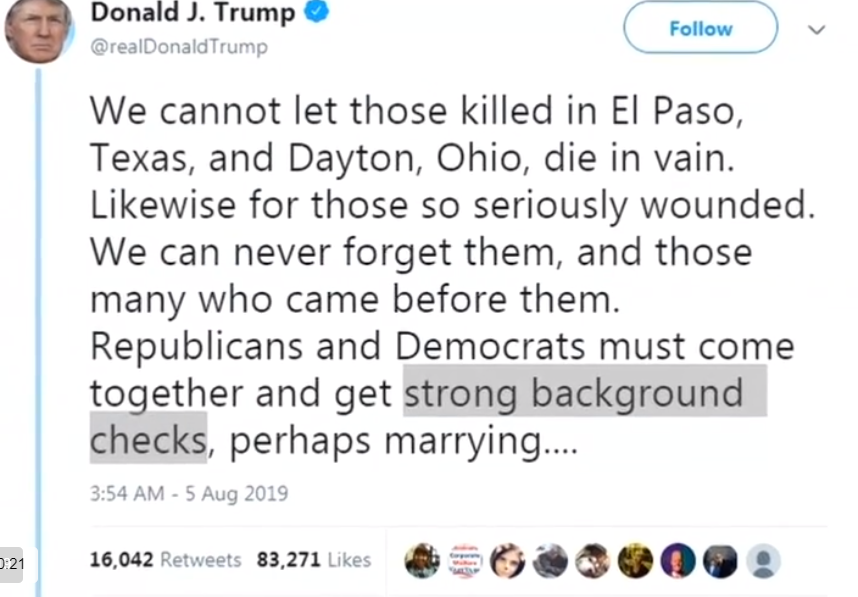Select the default gray silhouette liker avatar
858x597 pixels.
pyautogui.click(x=763, y=561)
